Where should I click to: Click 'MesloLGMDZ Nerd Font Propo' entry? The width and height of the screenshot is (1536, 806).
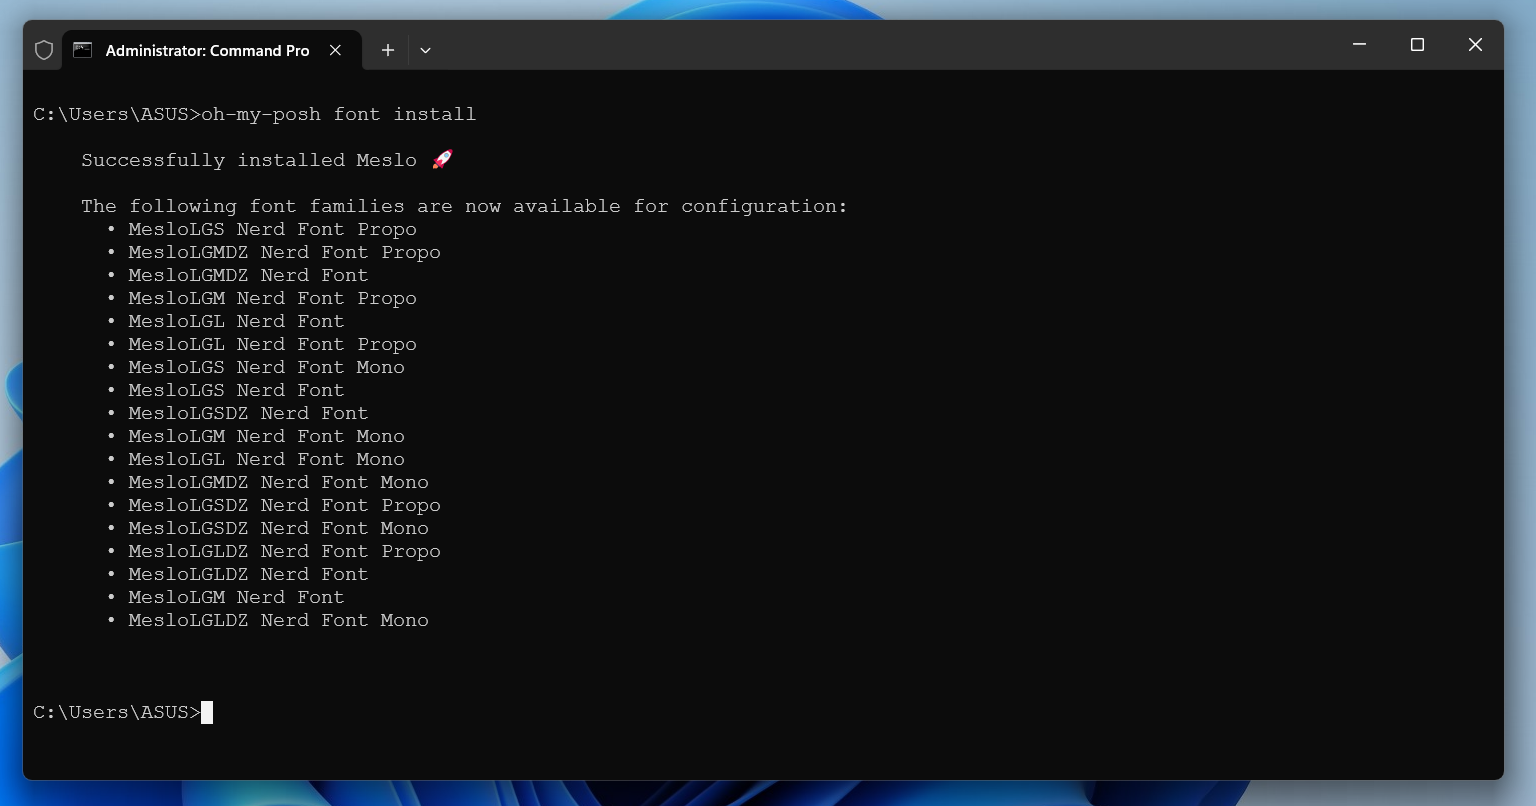[284, 252]
